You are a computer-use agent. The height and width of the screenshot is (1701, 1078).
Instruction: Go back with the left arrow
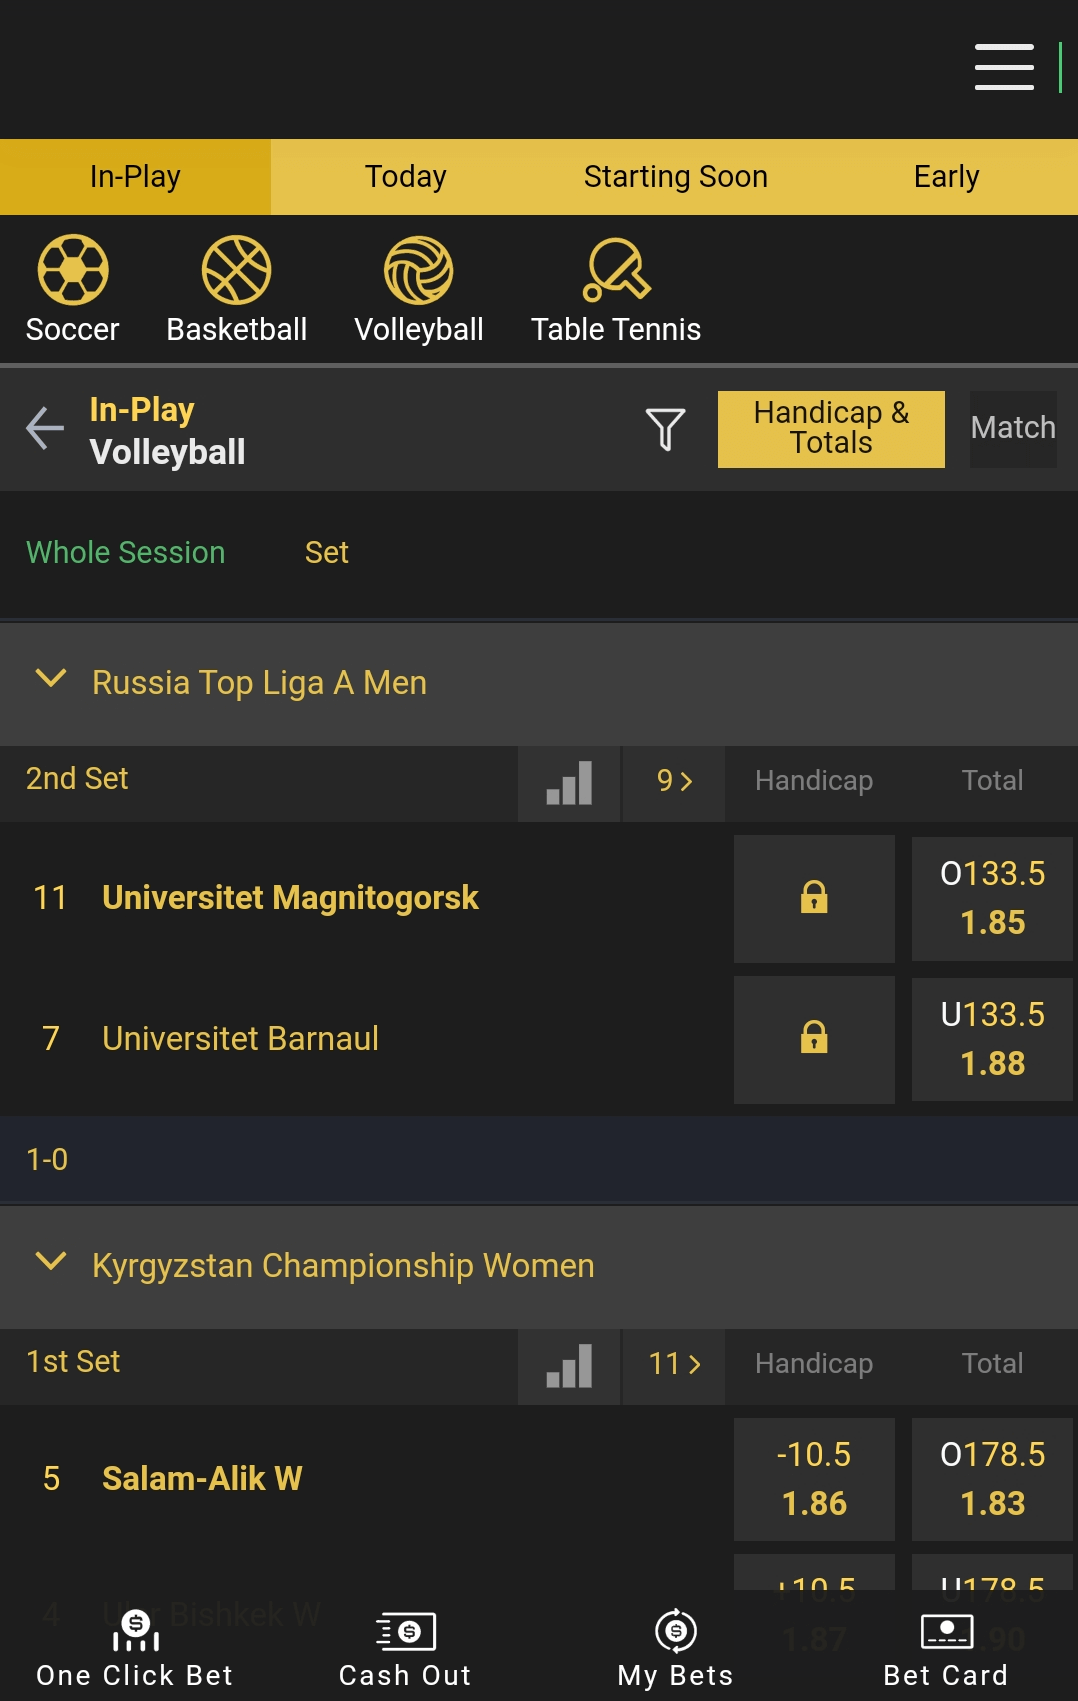tap(45, 429)
